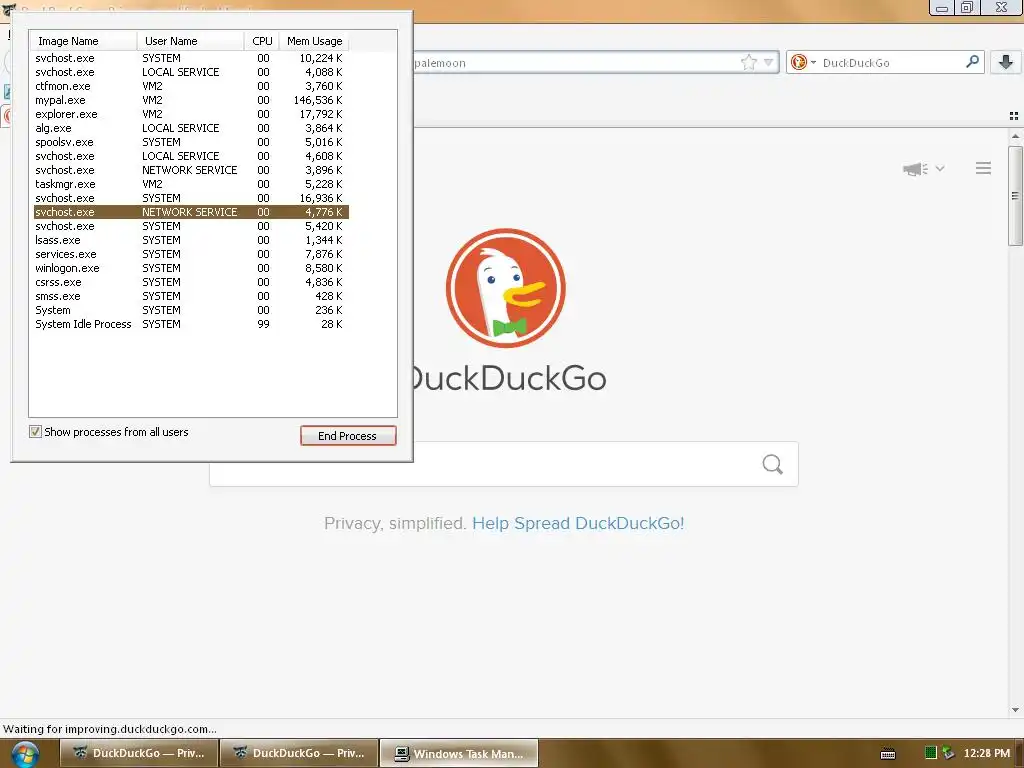
Task: Sort processes by Image Name column
Action: point(83,40)
